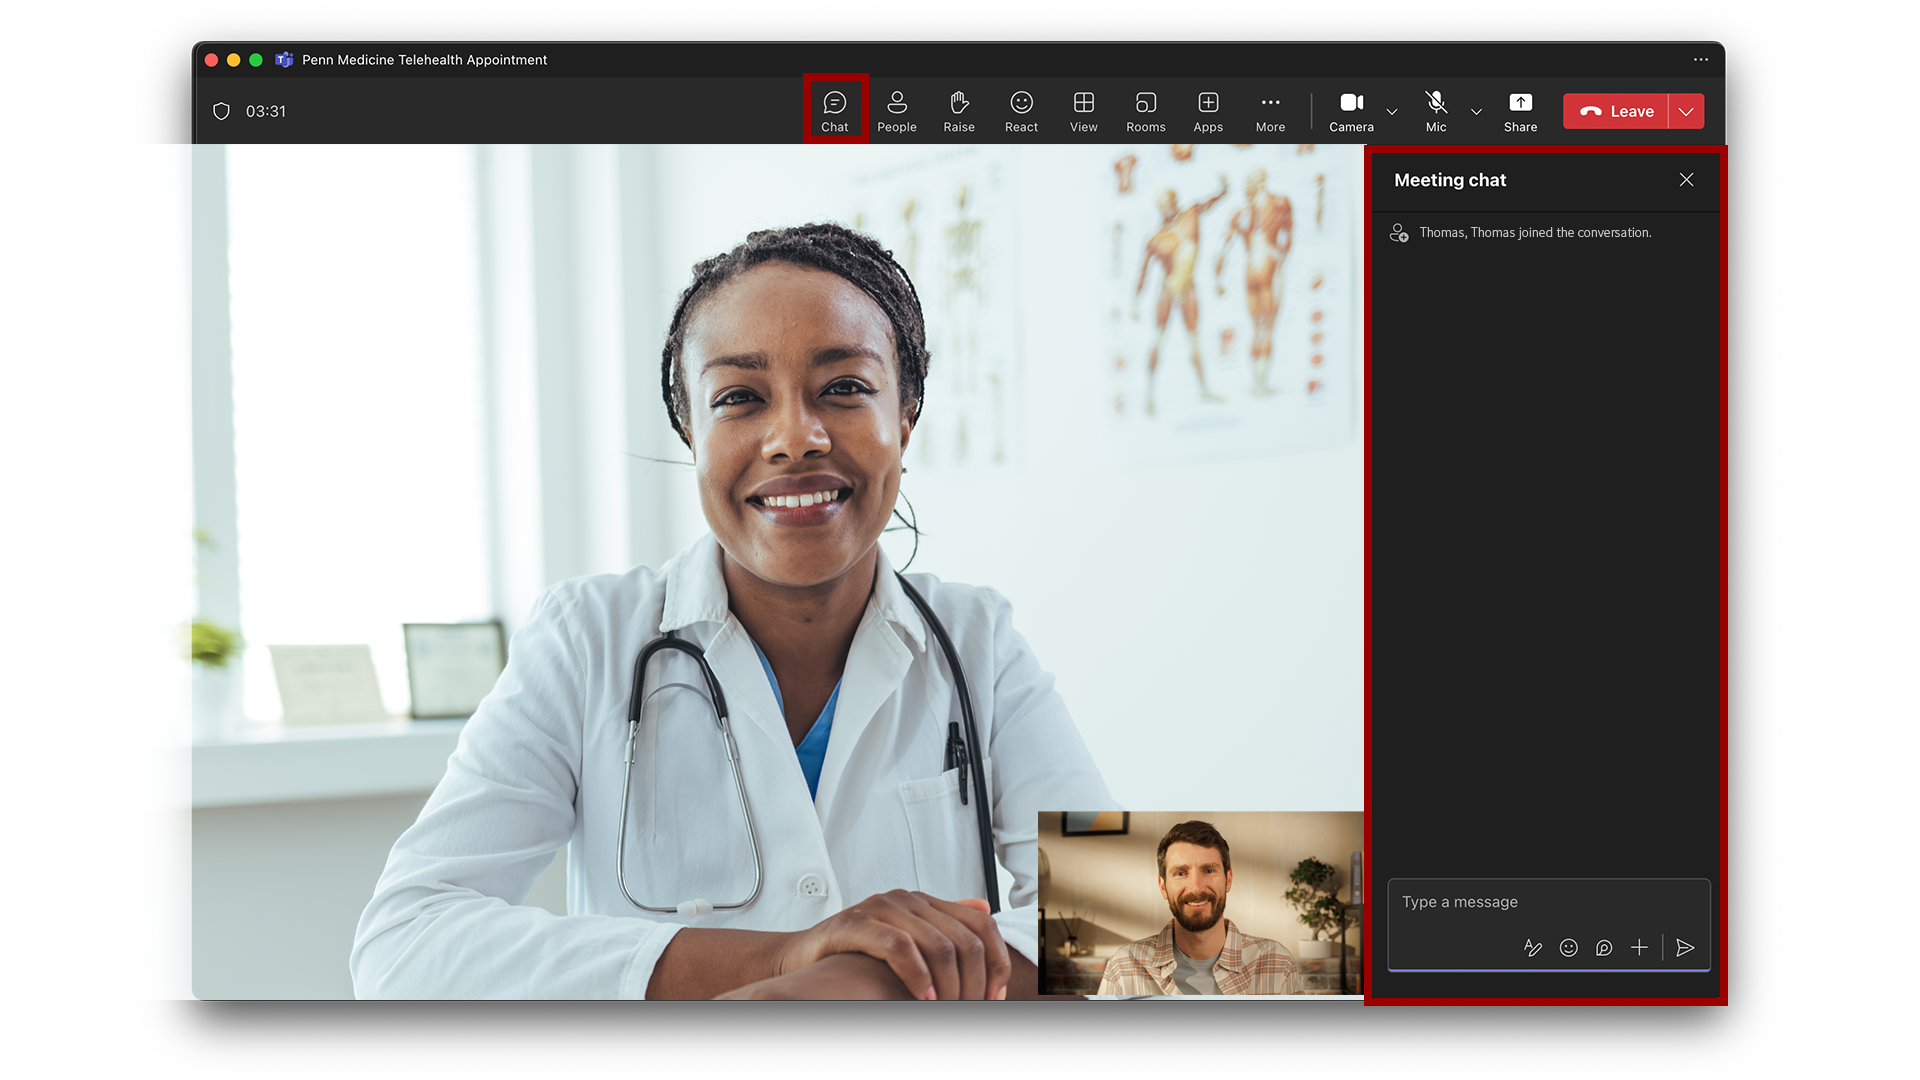Open the Apps panel
Viewport: 1920px width, 1080px height.
[1208, 110]
